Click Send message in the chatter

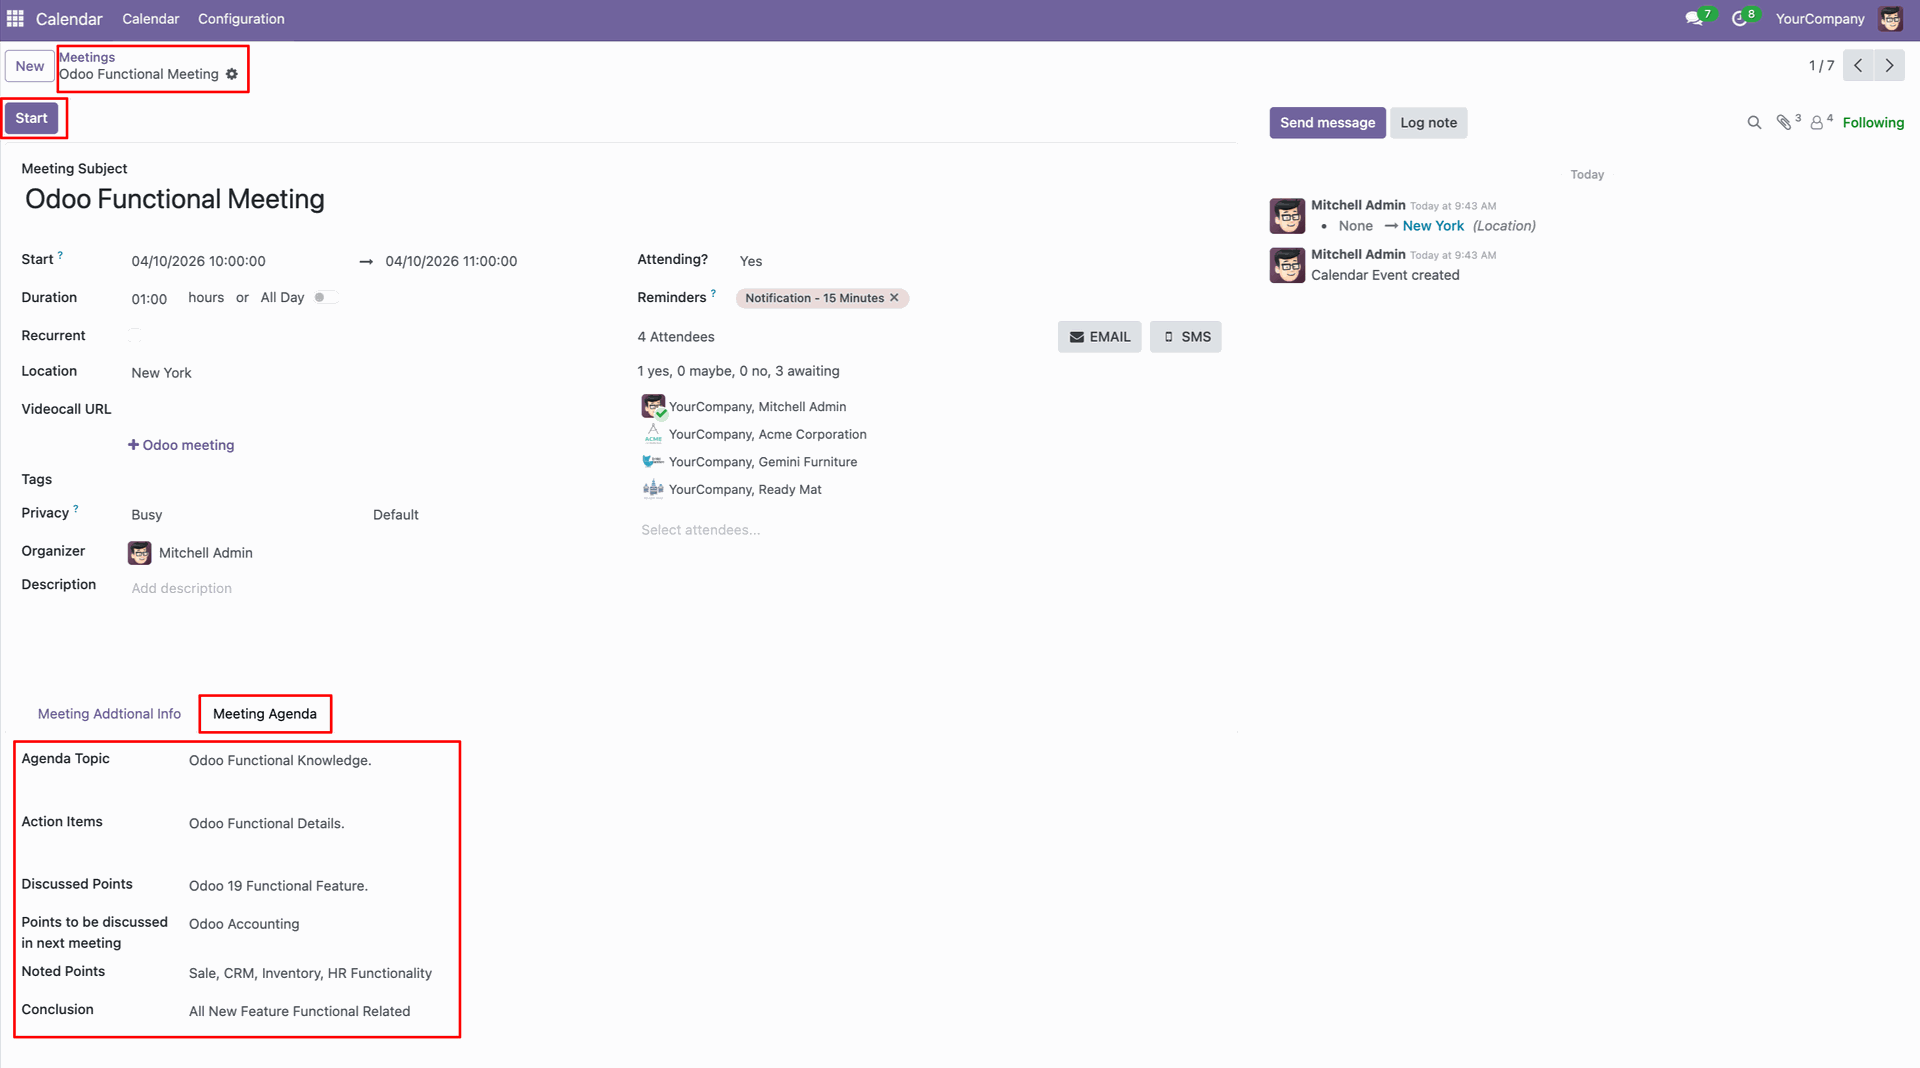pyautogui.click(x=1327, y=123)
